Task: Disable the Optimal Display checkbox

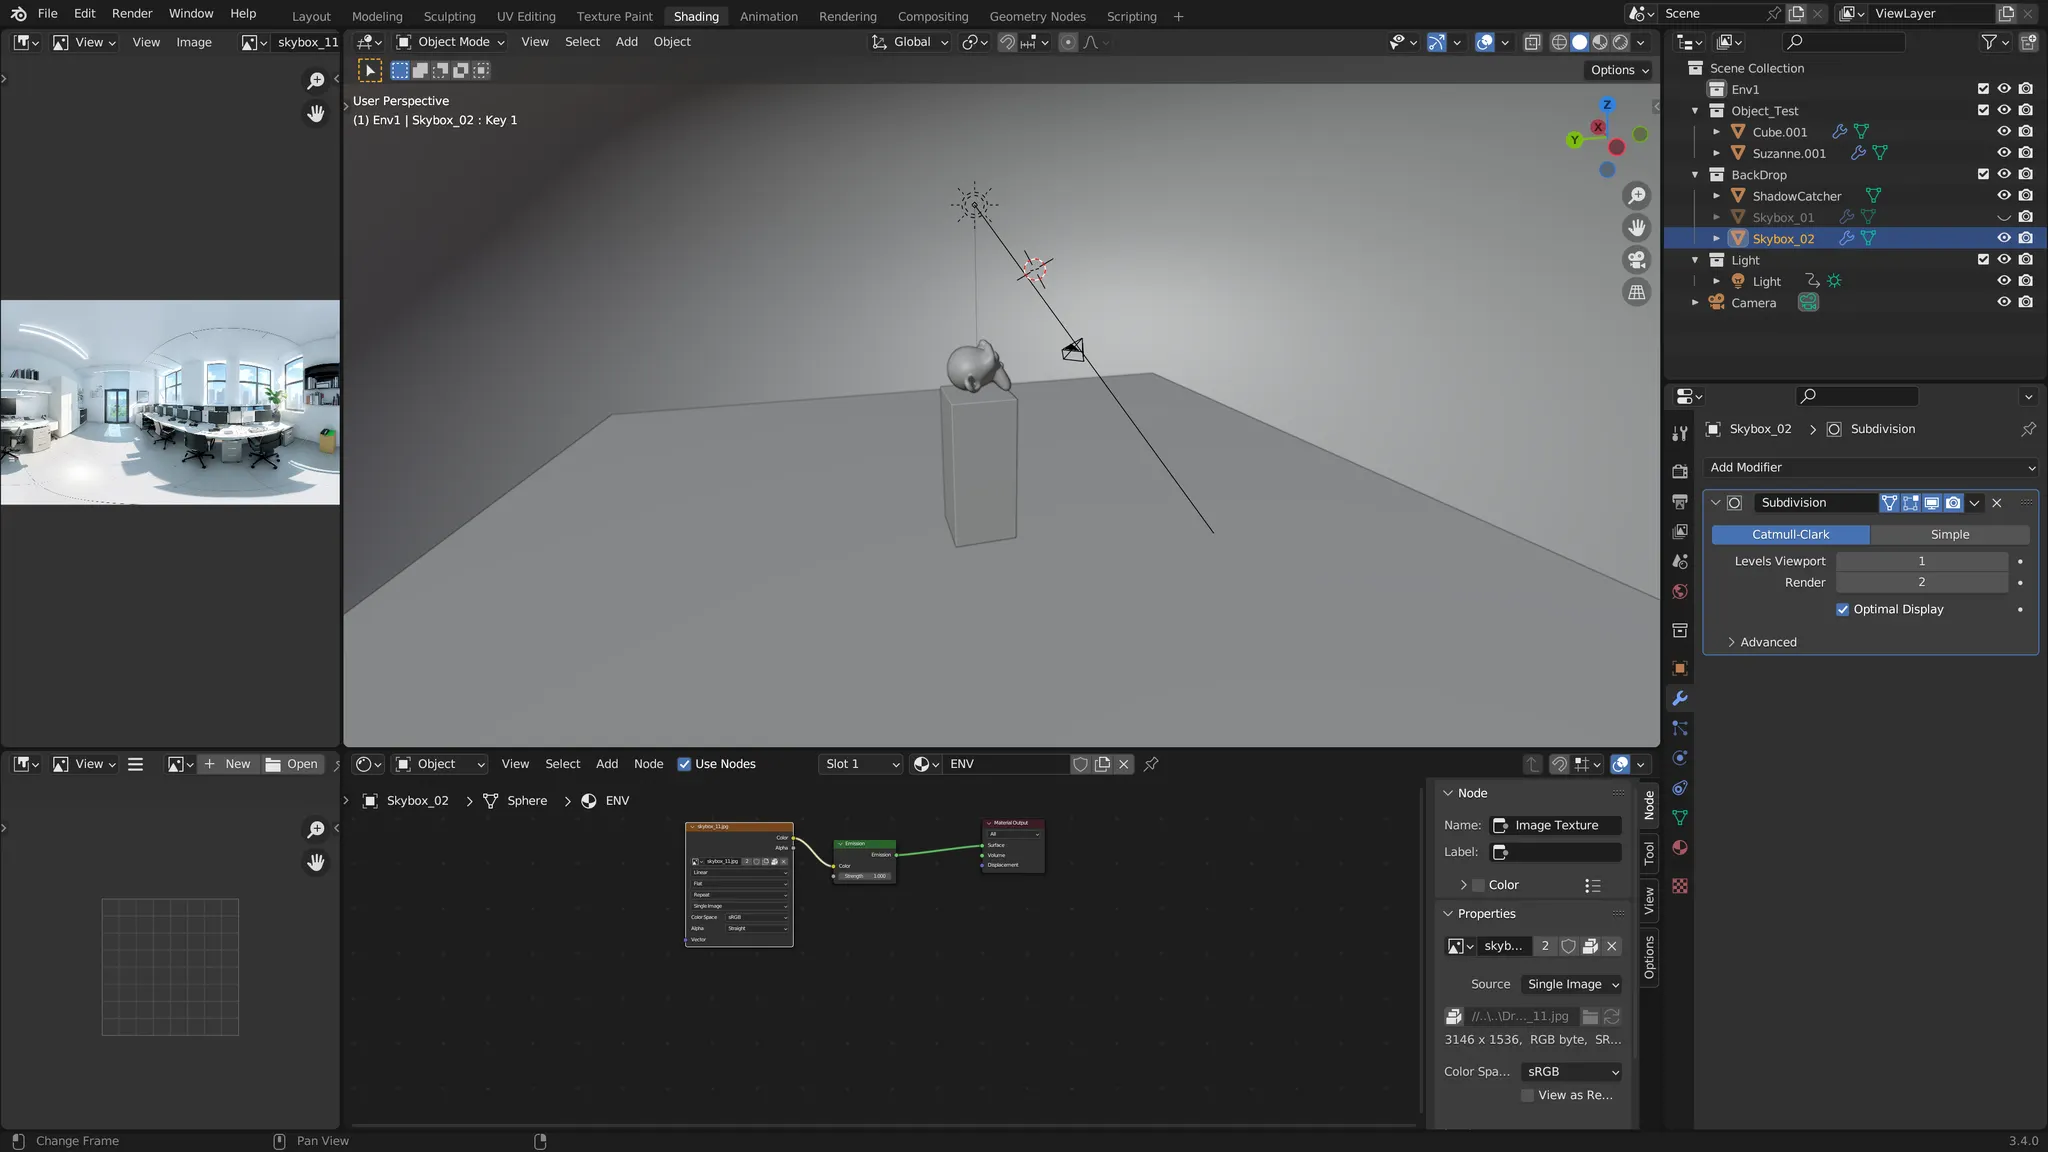Action: click(1843, 609)
